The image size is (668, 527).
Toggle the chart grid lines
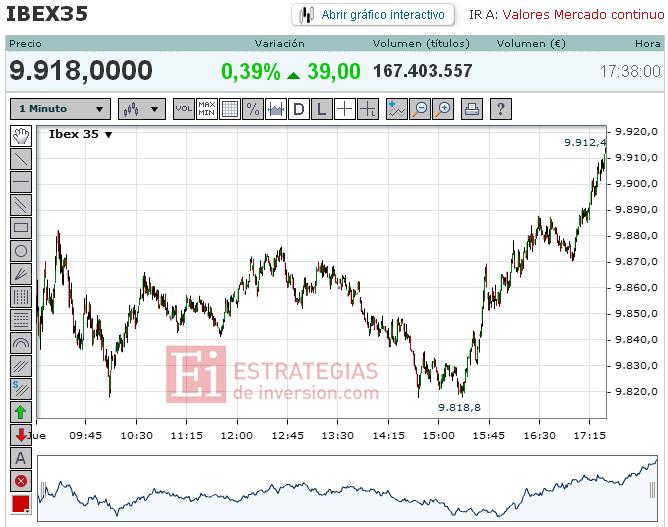pyautogui.click(x=230, y=109)
